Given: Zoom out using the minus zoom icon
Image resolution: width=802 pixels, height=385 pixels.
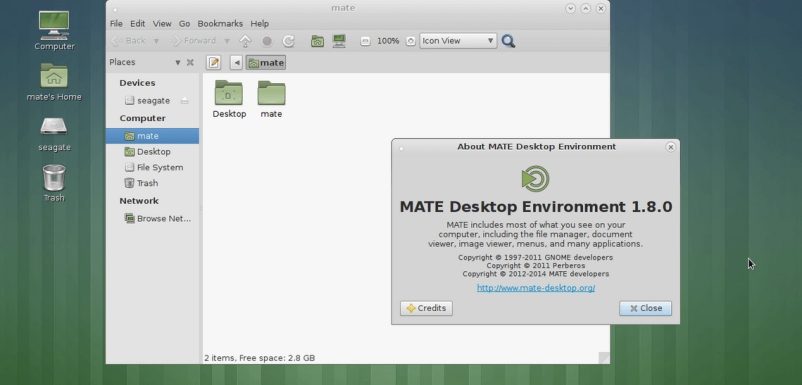Looking at the screenshot, I should [365, 41].
